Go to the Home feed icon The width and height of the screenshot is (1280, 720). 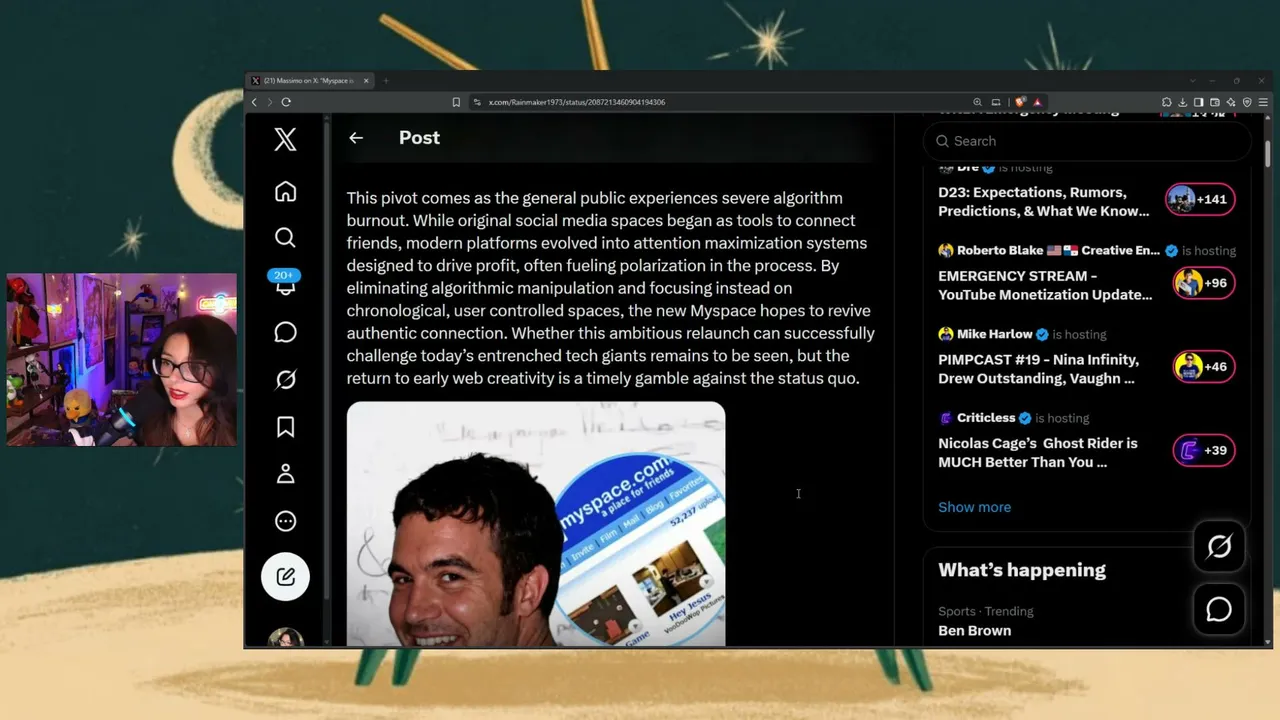coord(285,191)
